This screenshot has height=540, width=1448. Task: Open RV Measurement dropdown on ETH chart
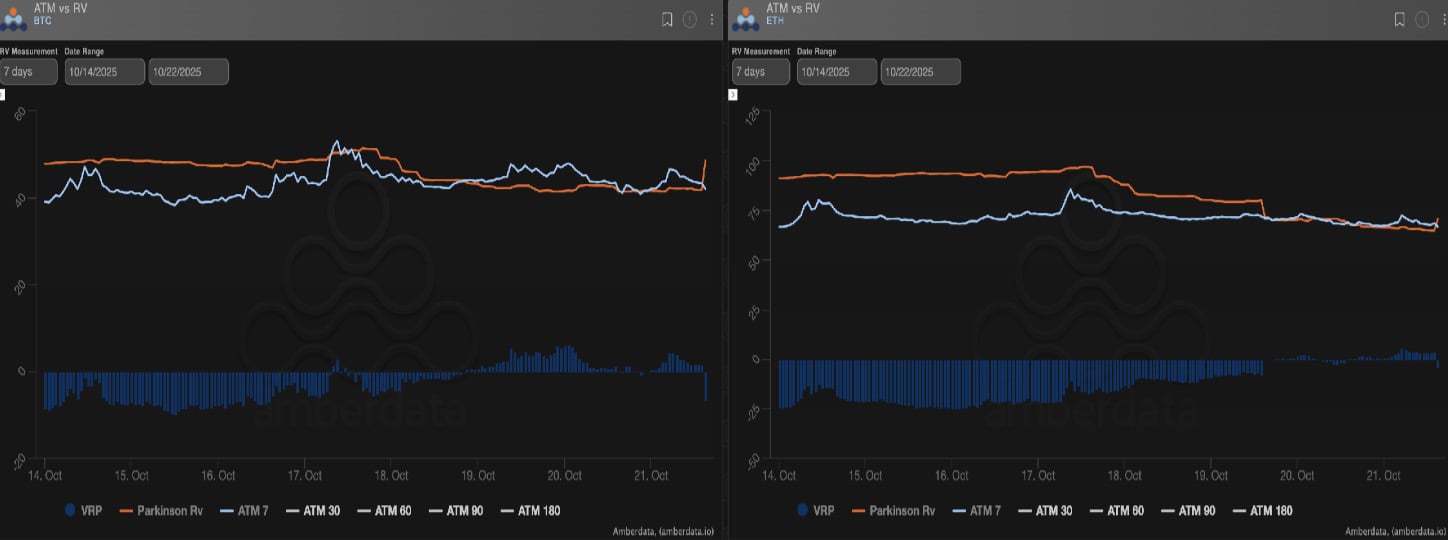[x=761, y=72]
